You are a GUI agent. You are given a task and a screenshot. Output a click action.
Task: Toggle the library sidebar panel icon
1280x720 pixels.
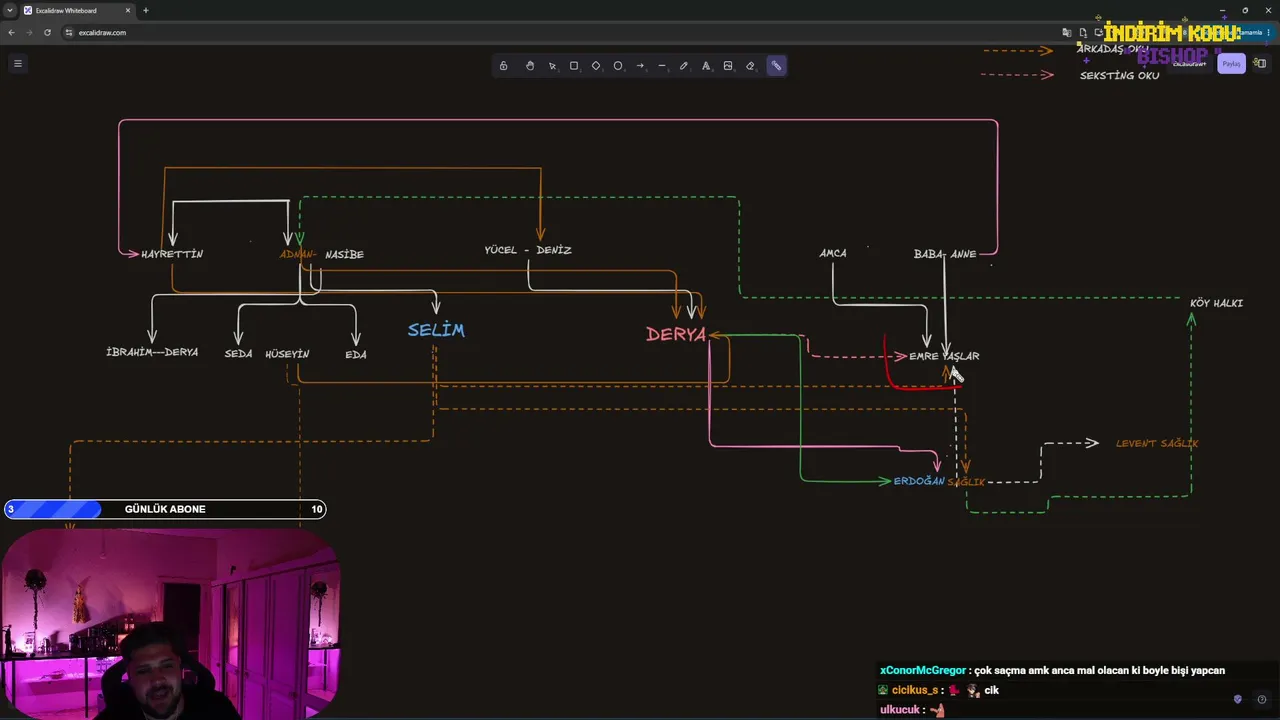click(1261, 64)
